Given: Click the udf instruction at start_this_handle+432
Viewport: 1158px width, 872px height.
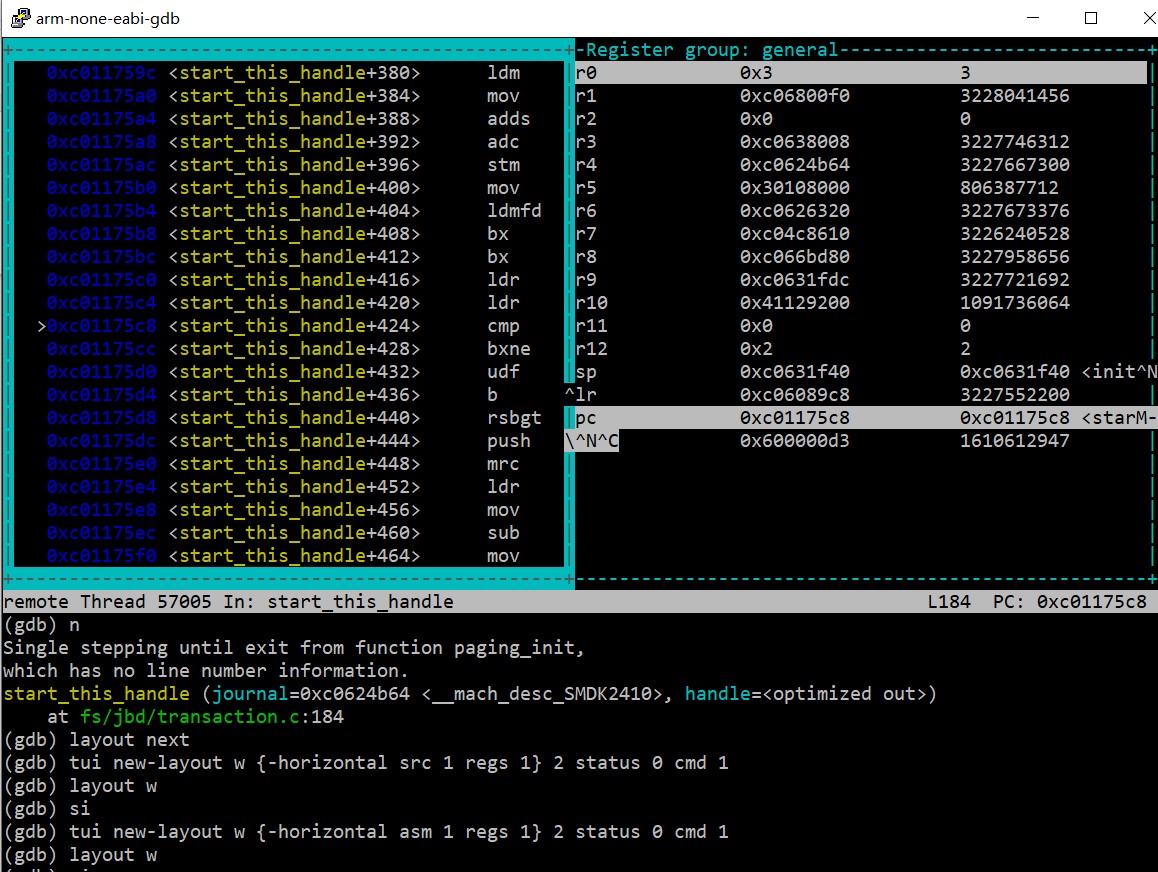Looking at the screenshot, I should (x=288, y=371).
